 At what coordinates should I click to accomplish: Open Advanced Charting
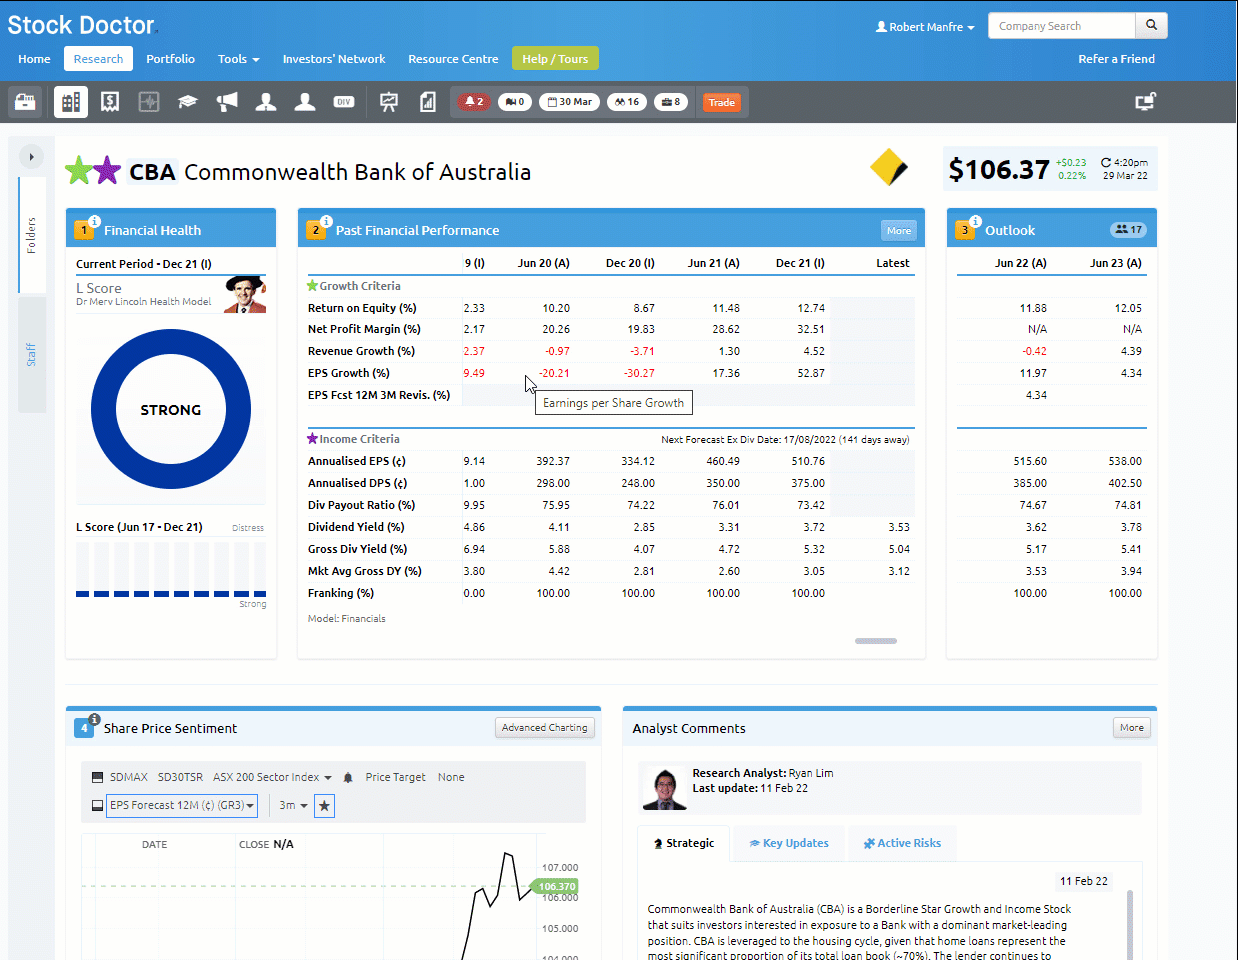pyautogui.click(x=545, y=728)
